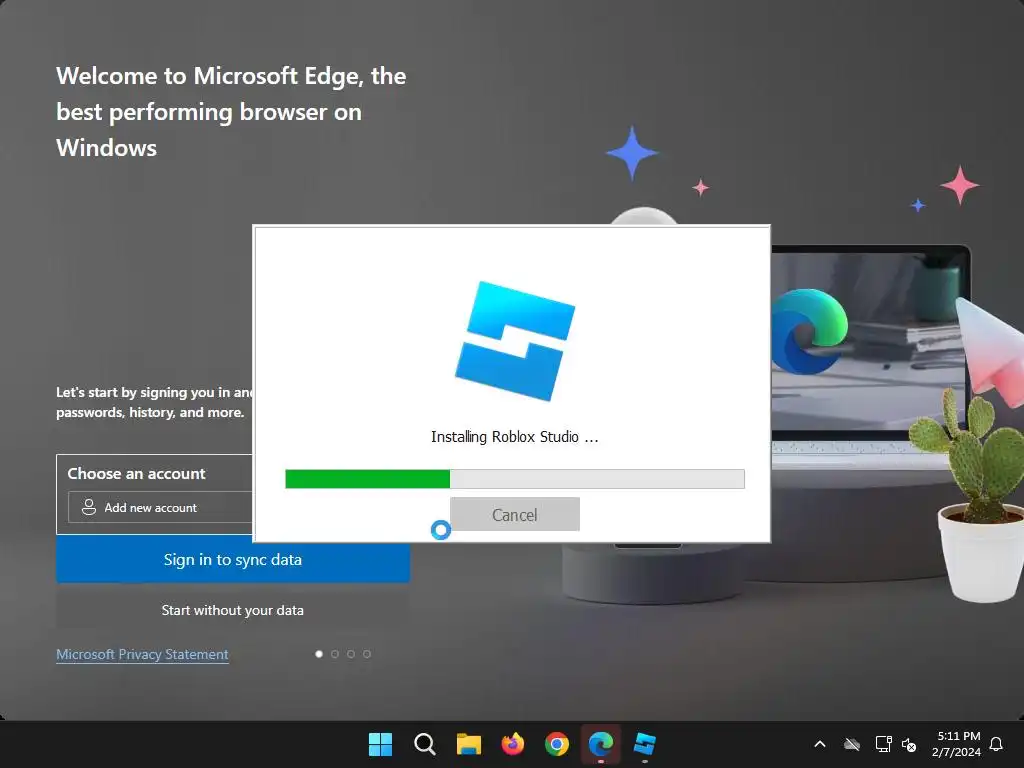Image resolution: width=1024 pixels, height=768 pixels.
Task: Click the Installing Roblox Studio text
Action: point(514,437)
